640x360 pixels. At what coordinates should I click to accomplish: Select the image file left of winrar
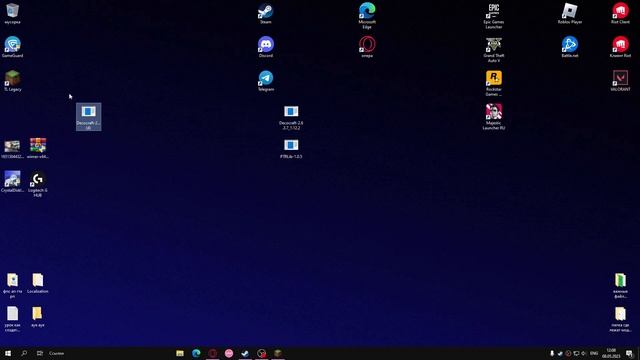[x=12, y=148]
